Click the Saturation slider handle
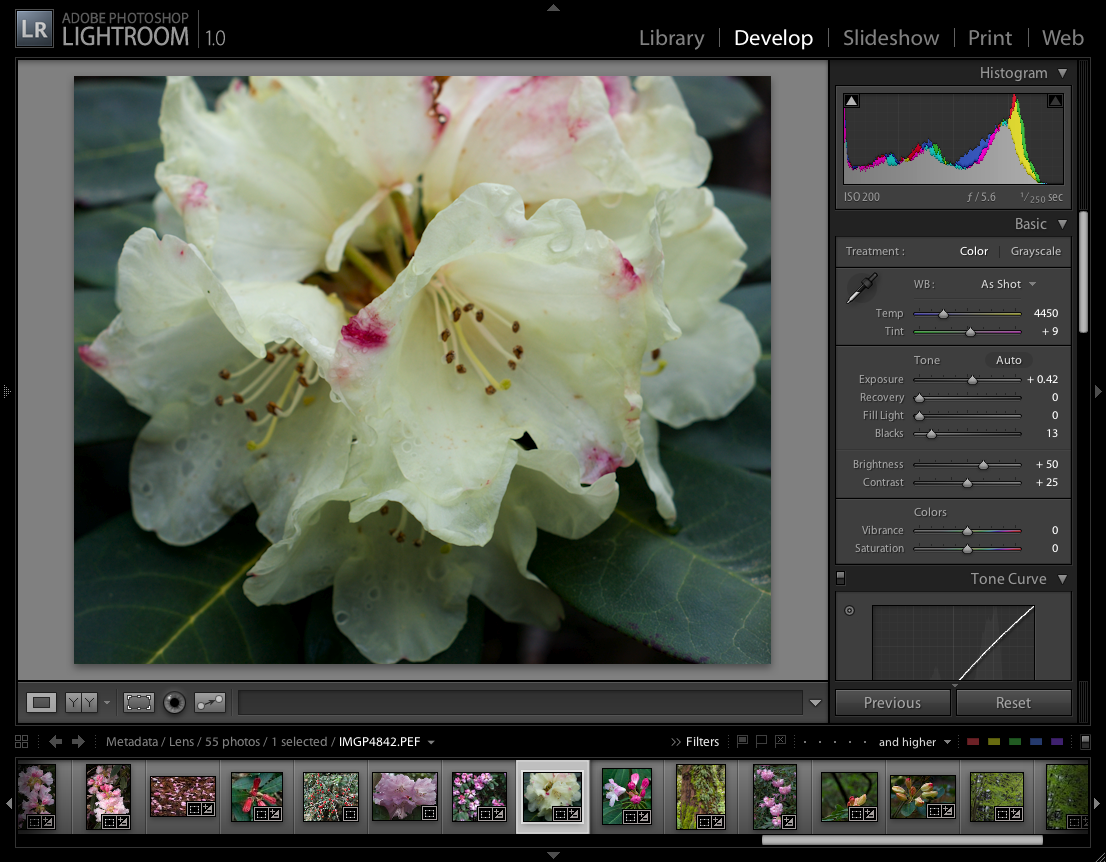The width and height of the screenshot is (1106, 862). 967,549
